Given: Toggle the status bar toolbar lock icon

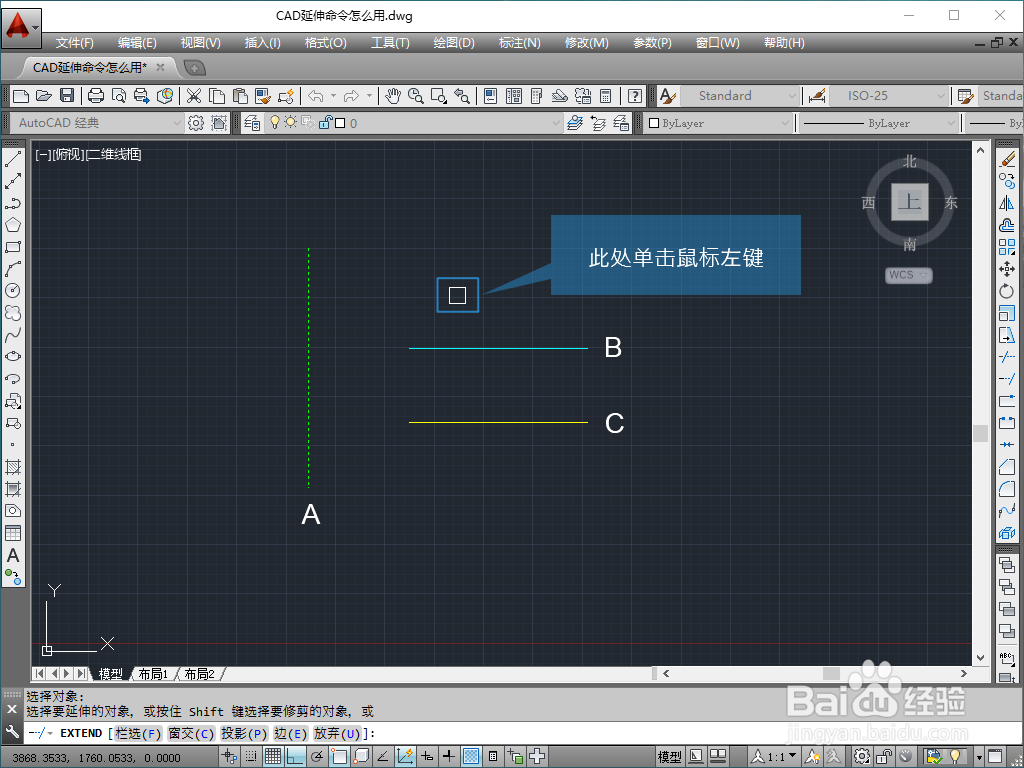Looking at the screenshot, I should coord(884,756).
